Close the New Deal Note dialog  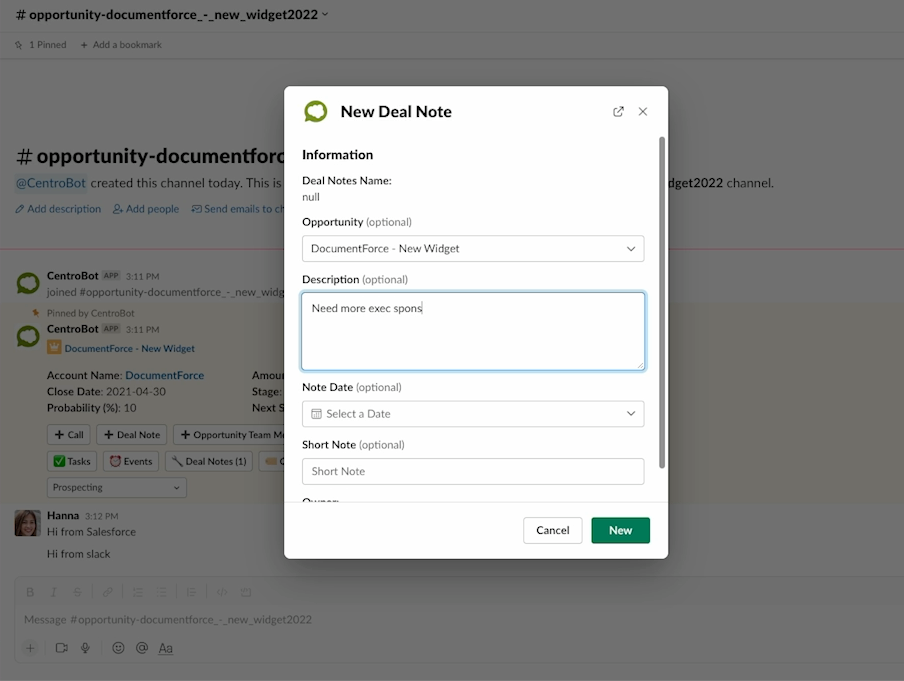click(x=643, y=112)
